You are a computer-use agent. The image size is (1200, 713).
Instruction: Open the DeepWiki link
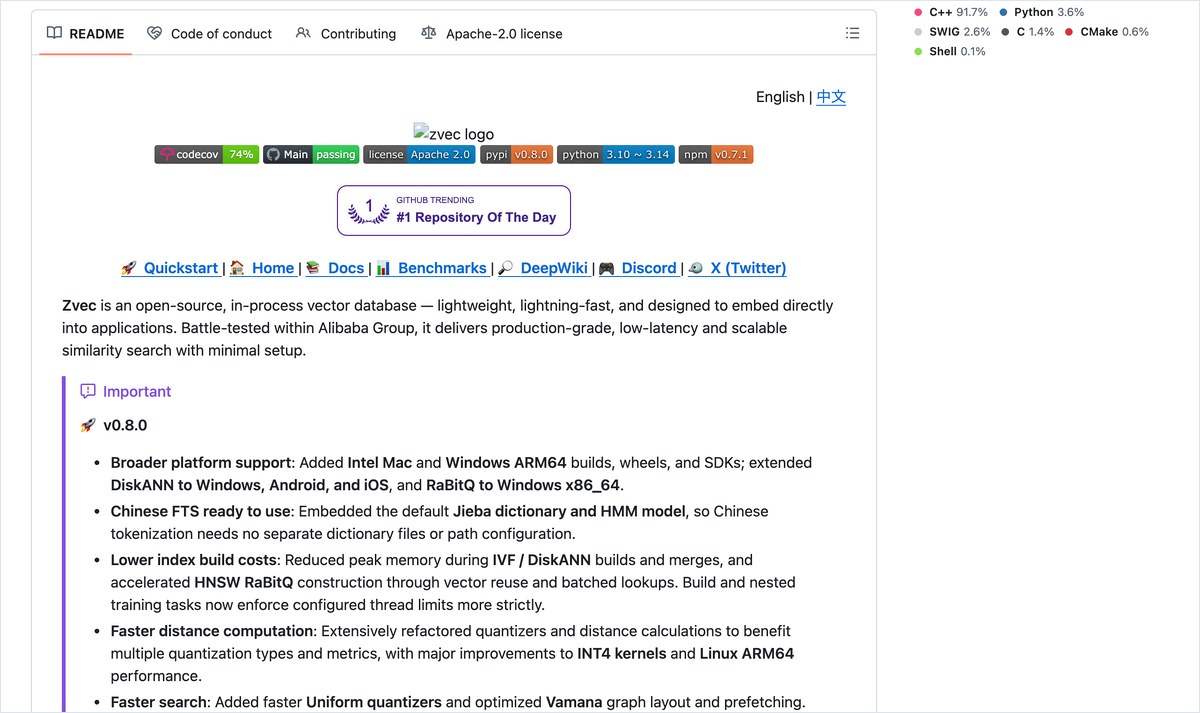pyautogui.click(x=543, y=268)
